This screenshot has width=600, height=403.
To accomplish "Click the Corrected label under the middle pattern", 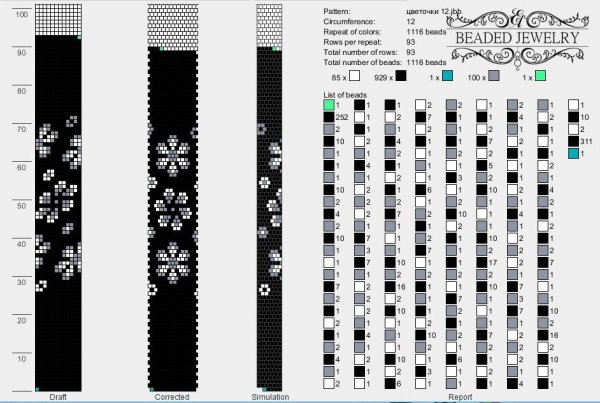I will 172,397.
